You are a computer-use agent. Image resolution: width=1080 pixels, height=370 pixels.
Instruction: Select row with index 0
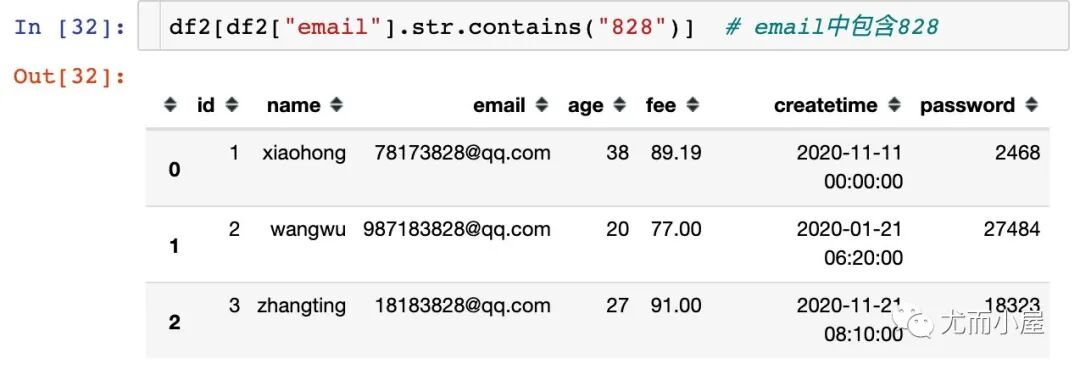(x=597, y=167)
